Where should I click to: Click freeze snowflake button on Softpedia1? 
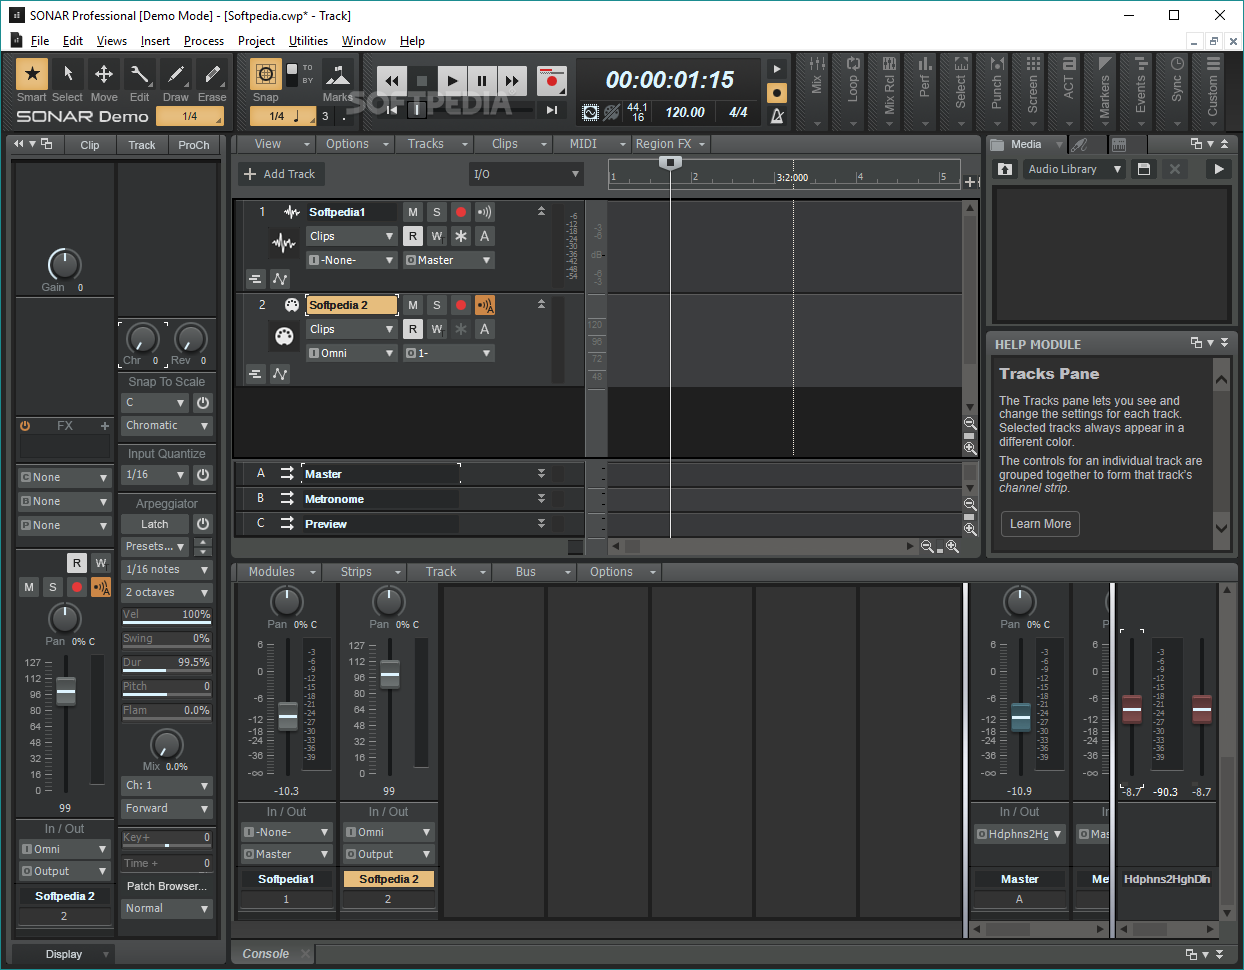[461, 236]
